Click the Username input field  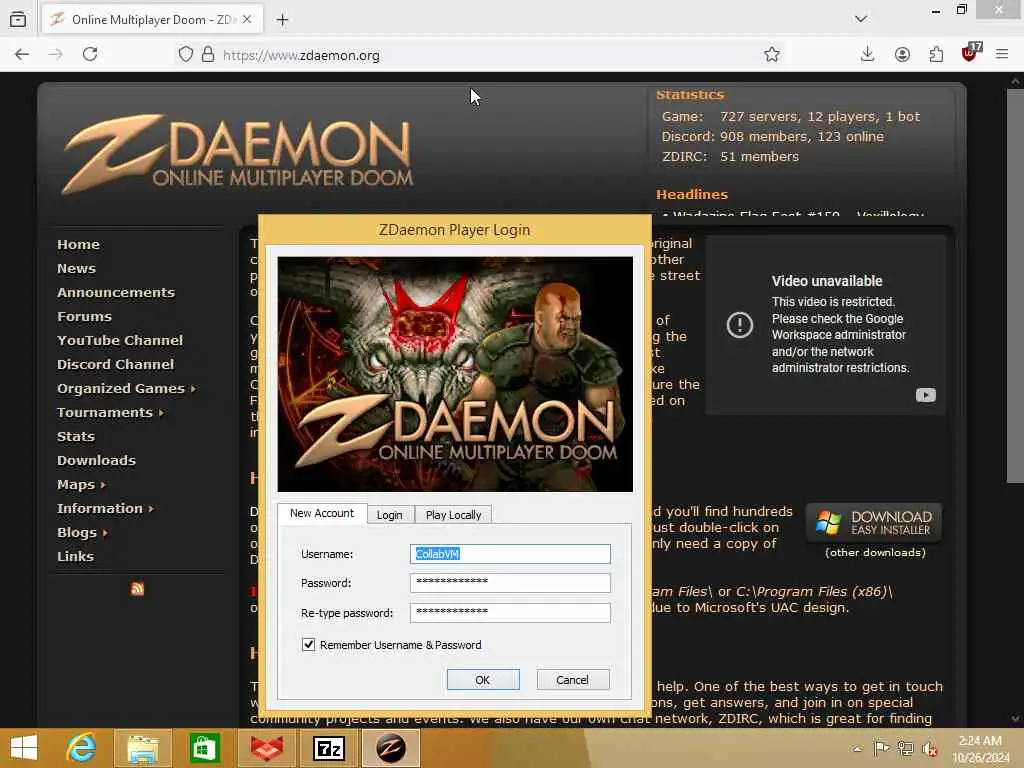coord(510,554)
